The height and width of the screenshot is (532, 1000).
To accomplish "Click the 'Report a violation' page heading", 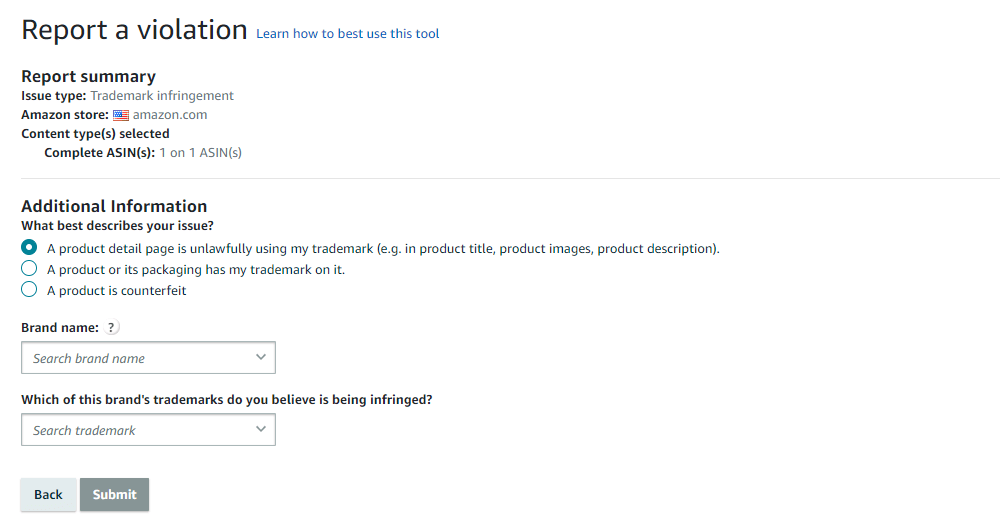I will pos(134,30).
